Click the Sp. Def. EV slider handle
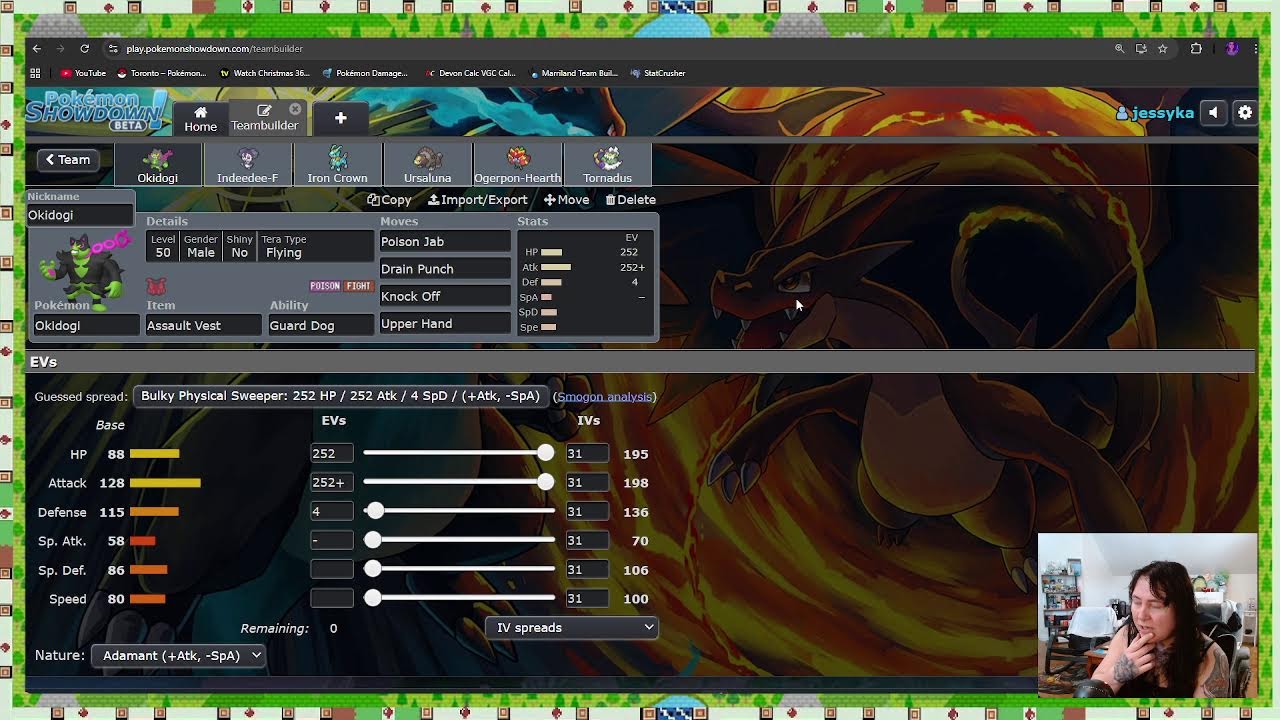 (x=373, y=569)
